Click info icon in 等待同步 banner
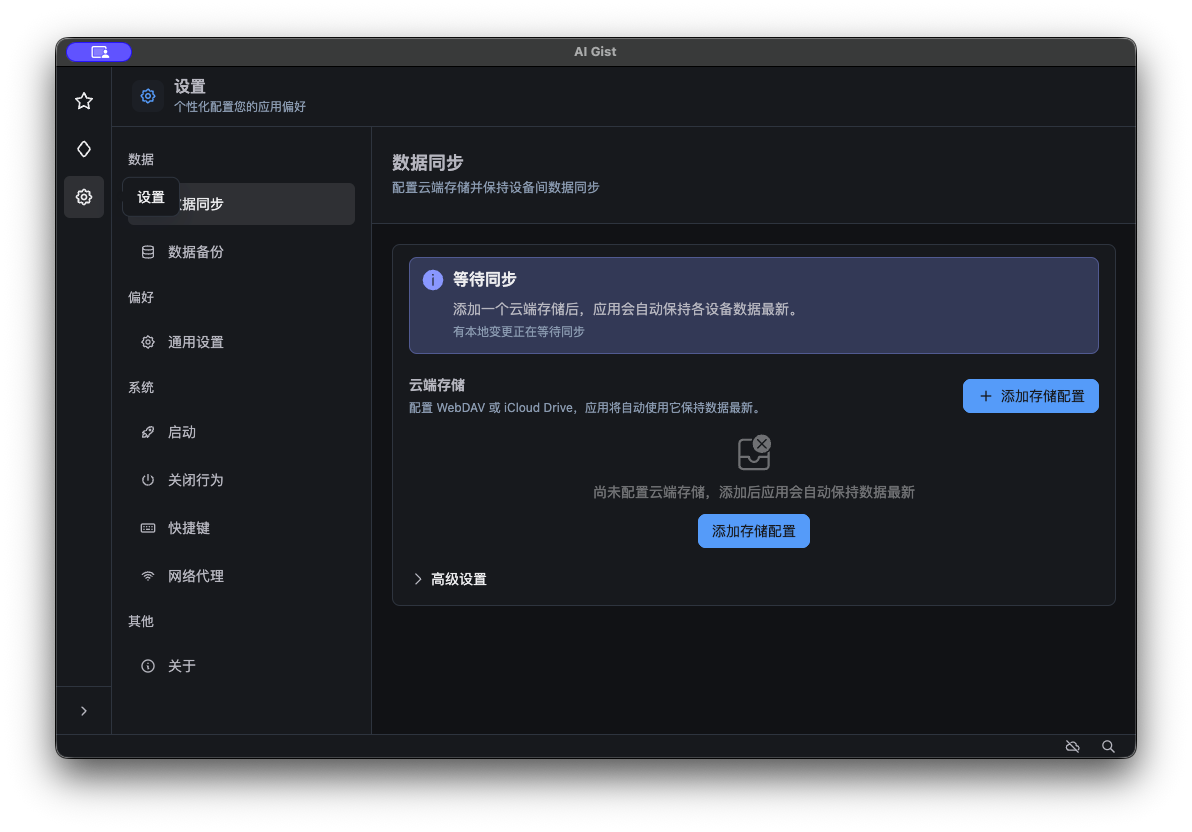 433,280
